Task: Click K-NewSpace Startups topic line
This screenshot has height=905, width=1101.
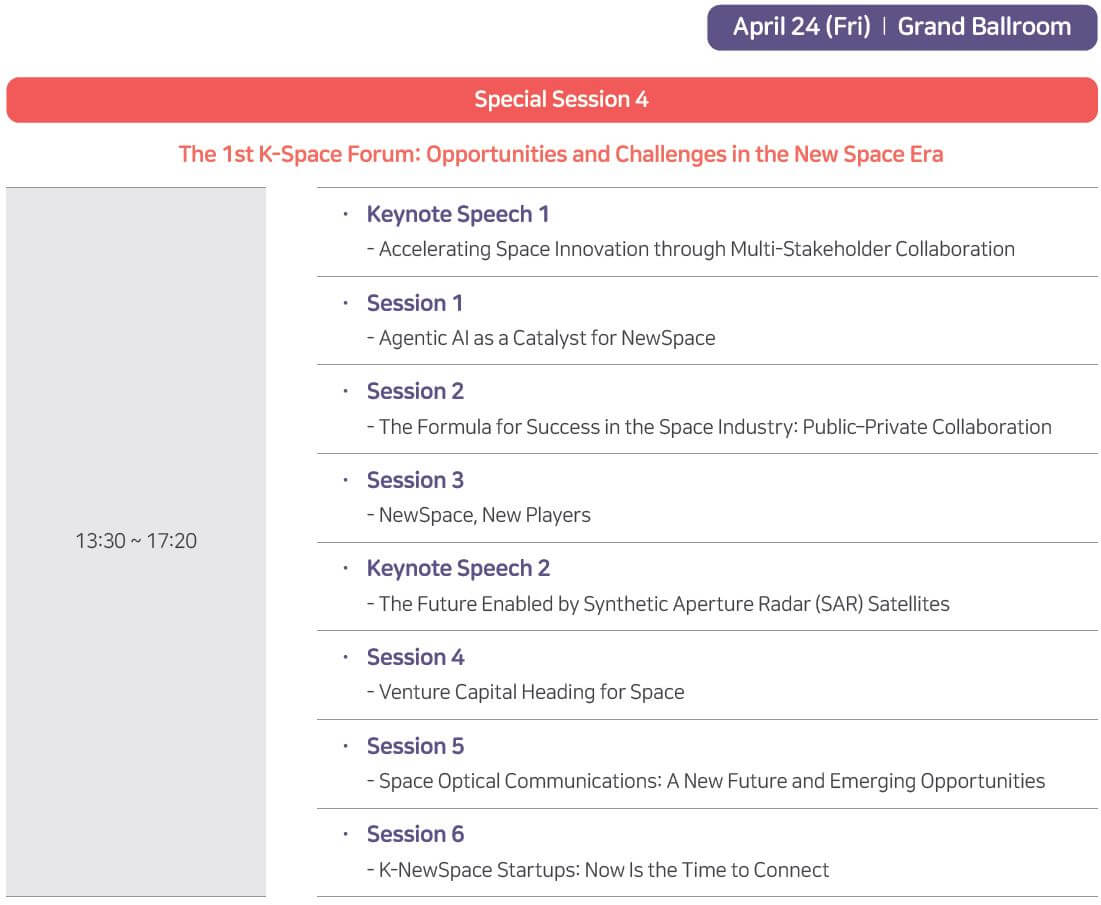Action: (598, 870)
